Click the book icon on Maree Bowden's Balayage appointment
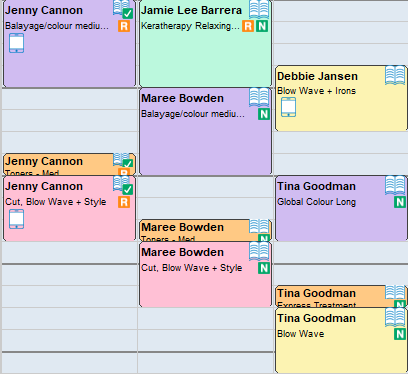408x374 pixels. pyautogui.click(x=259, y=97)
